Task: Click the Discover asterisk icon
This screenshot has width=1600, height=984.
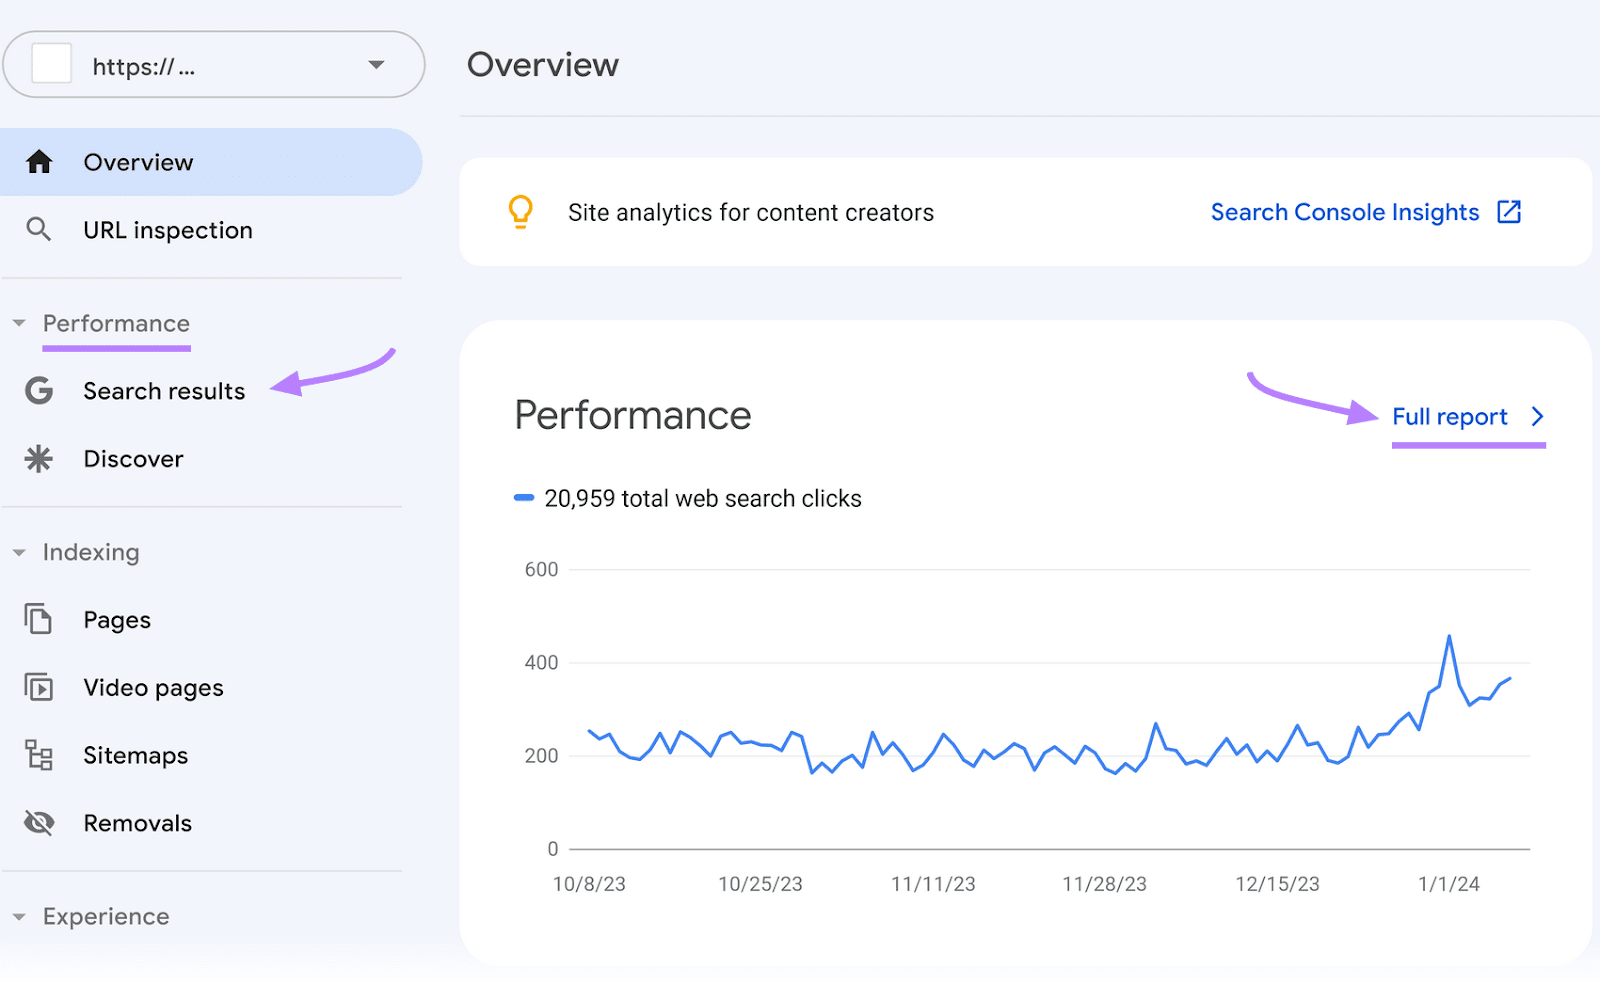Action: point(38,459)
